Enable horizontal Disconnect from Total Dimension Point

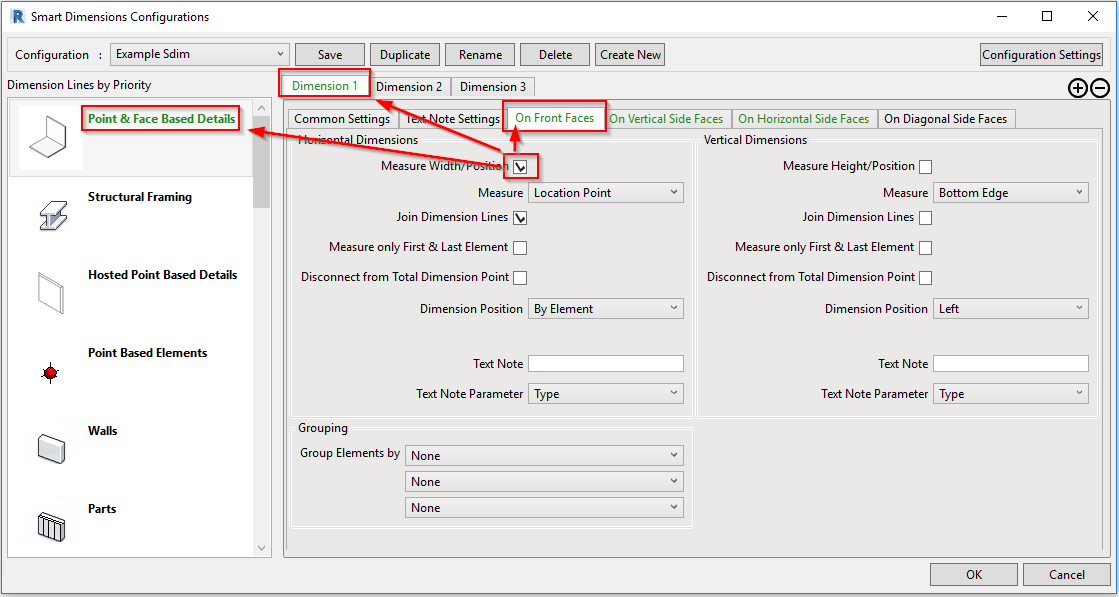[x=520, y=277]
